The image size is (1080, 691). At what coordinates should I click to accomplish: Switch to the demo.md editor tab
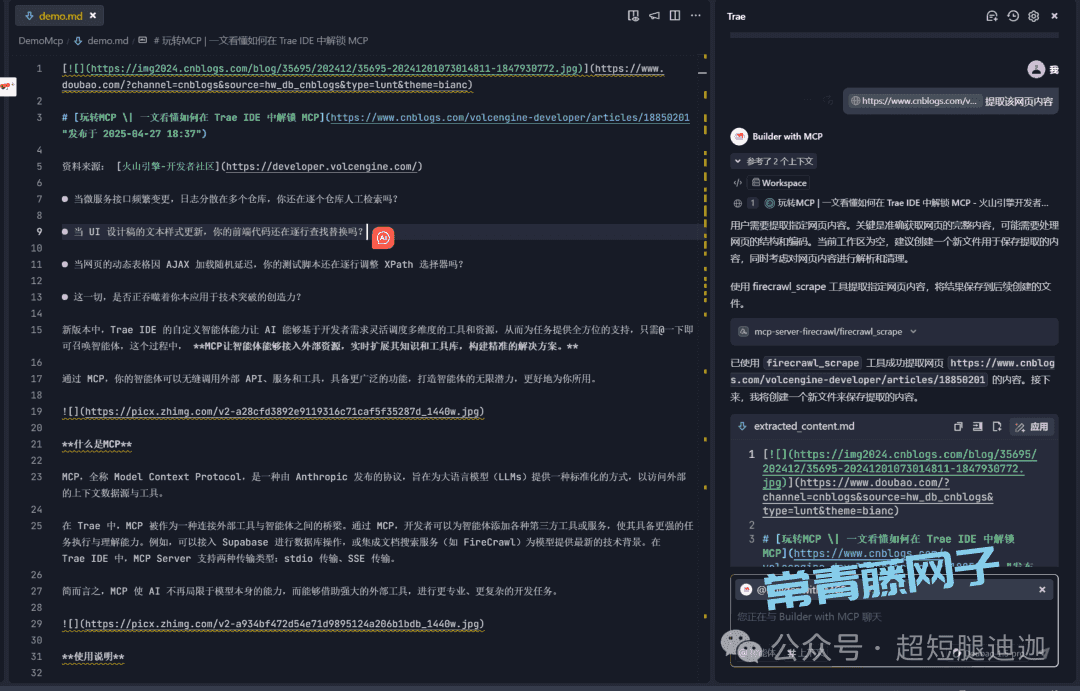coord(61,15)
